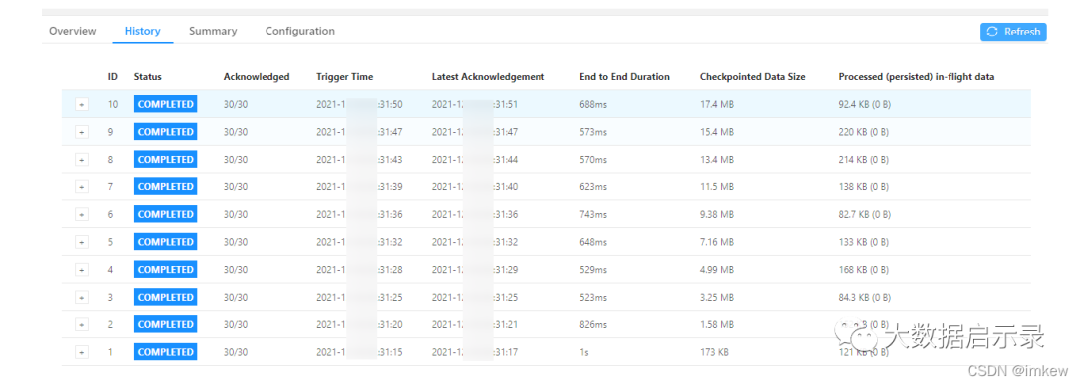Image resolution: width=1080 pixels, height=384 pixels.
Task: Select the History tab
Action: pyautogui.click(x=143, y=31)
